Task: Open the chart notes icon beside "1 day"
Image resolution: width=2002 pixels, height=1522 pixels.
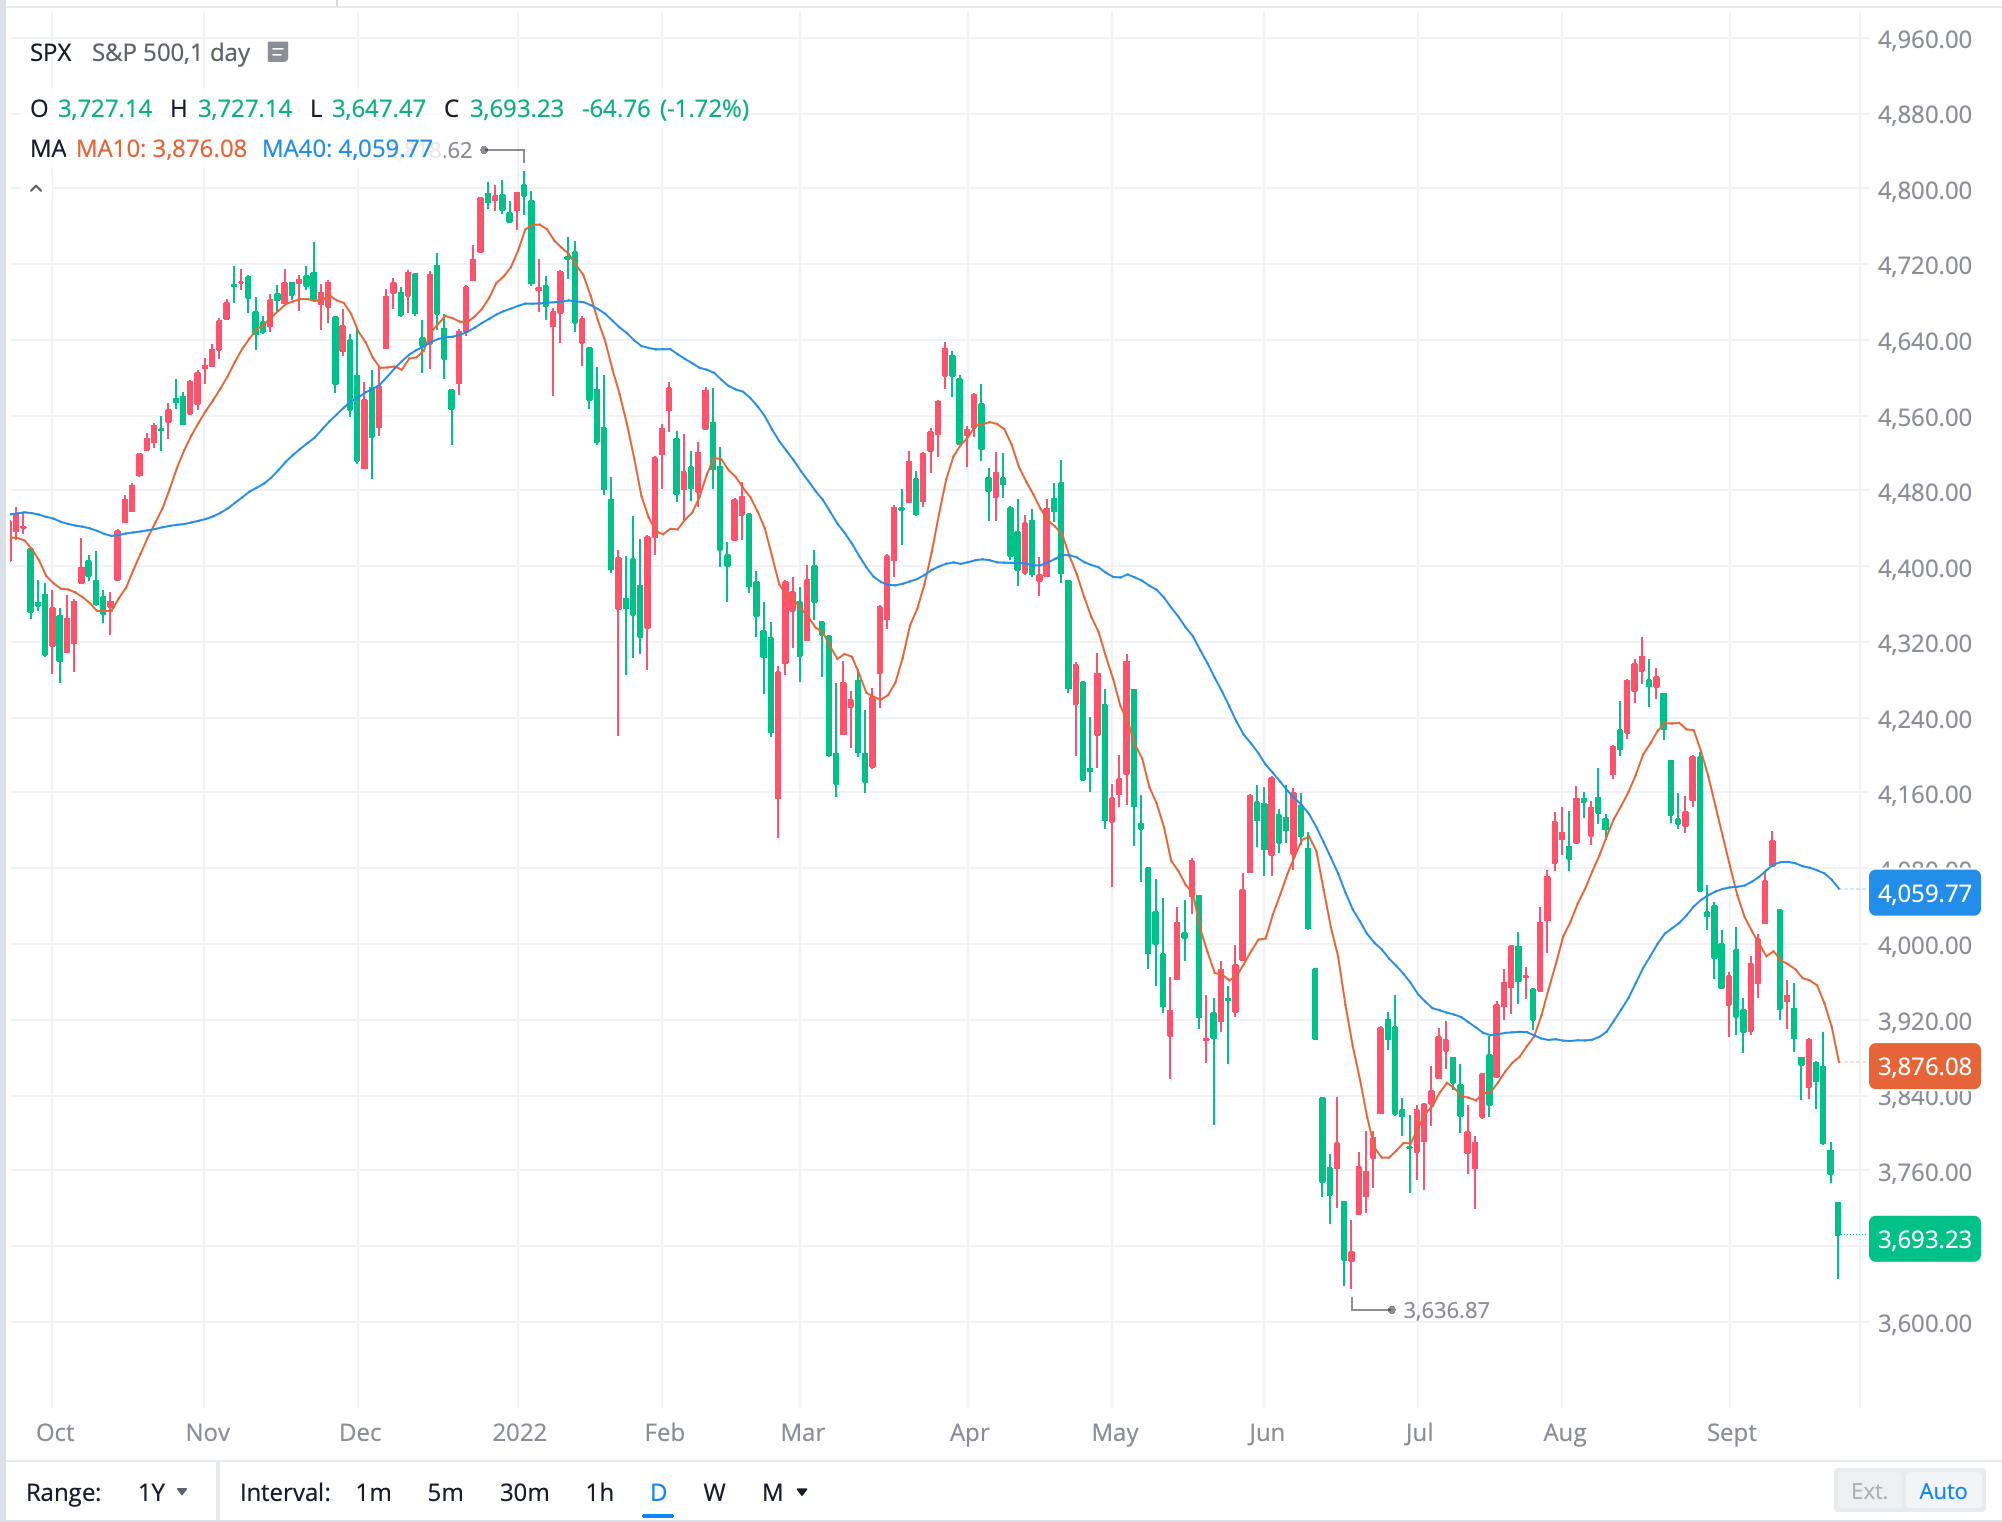Action: pos(277,53)
